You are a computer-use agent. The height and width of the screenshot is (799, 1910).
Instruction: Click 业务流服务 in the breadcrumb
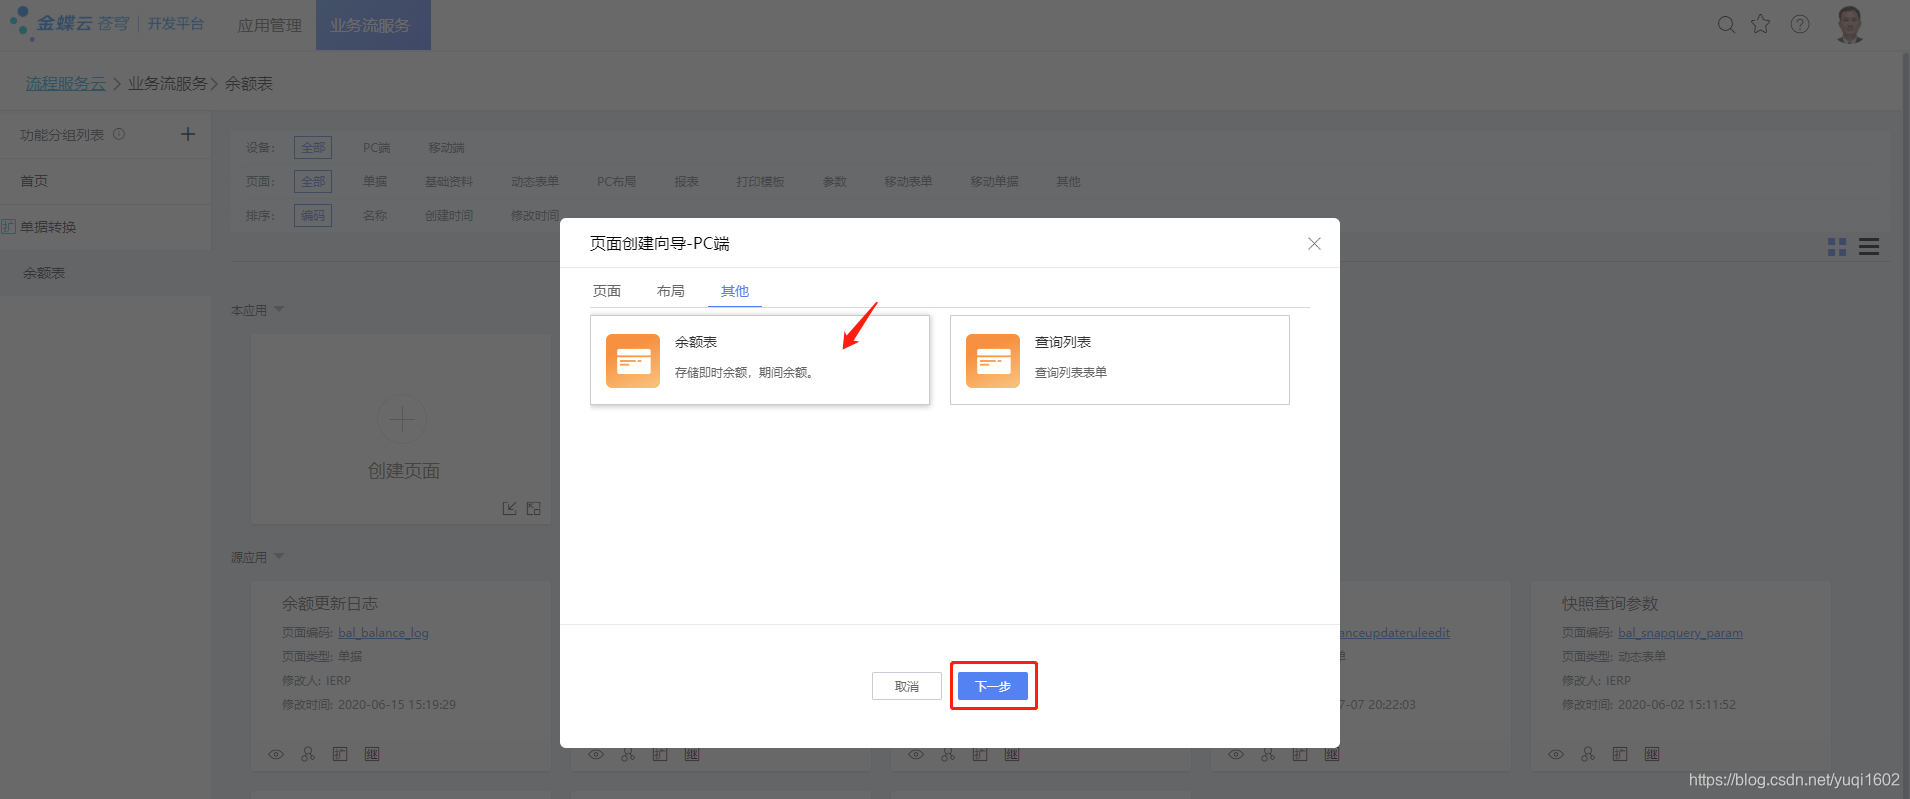tap(167, 83)
